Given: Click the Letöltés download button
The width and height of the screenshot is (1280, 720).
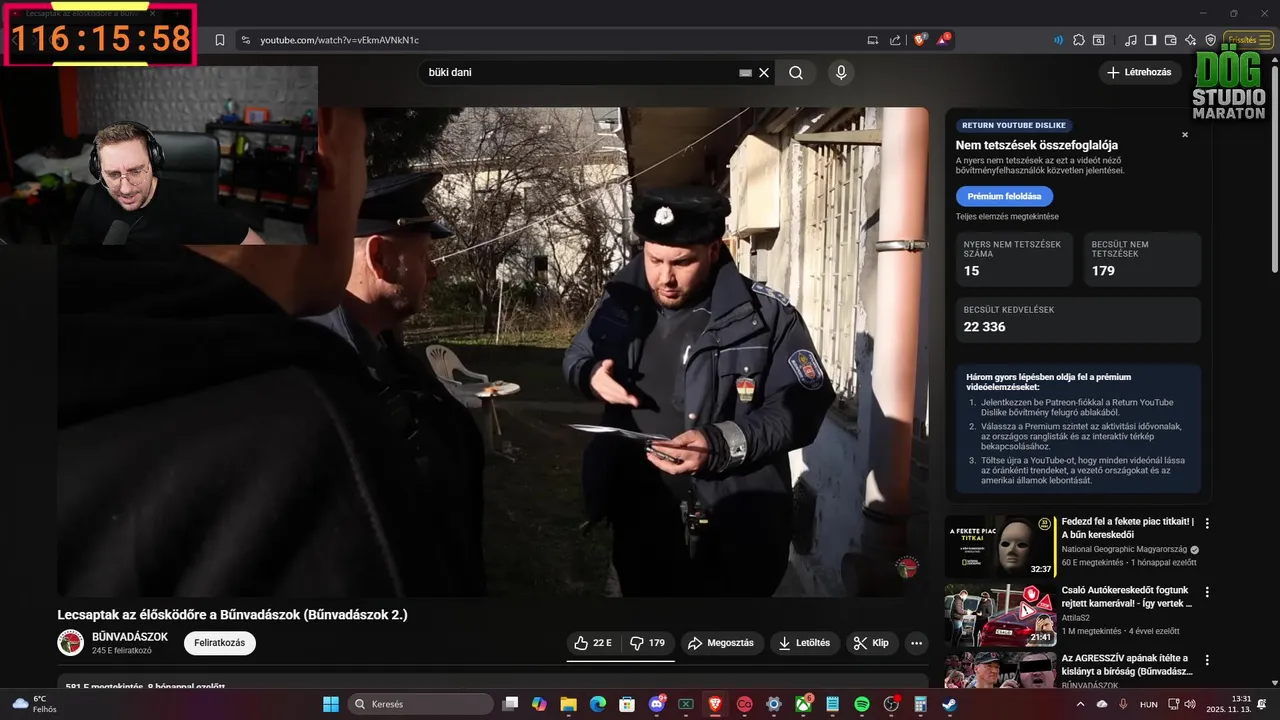Looking at the screenshot, I should point(805,643).
